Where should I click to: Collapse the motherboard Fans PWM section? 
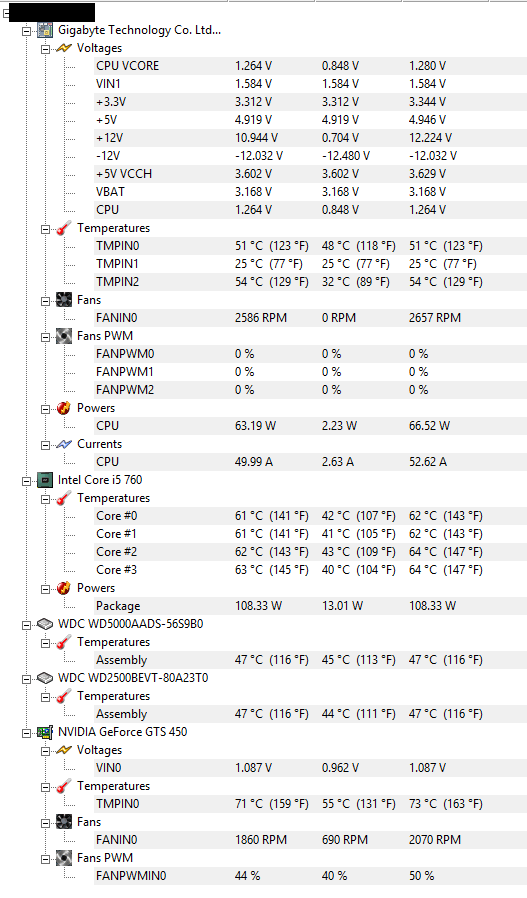[45, 337]
